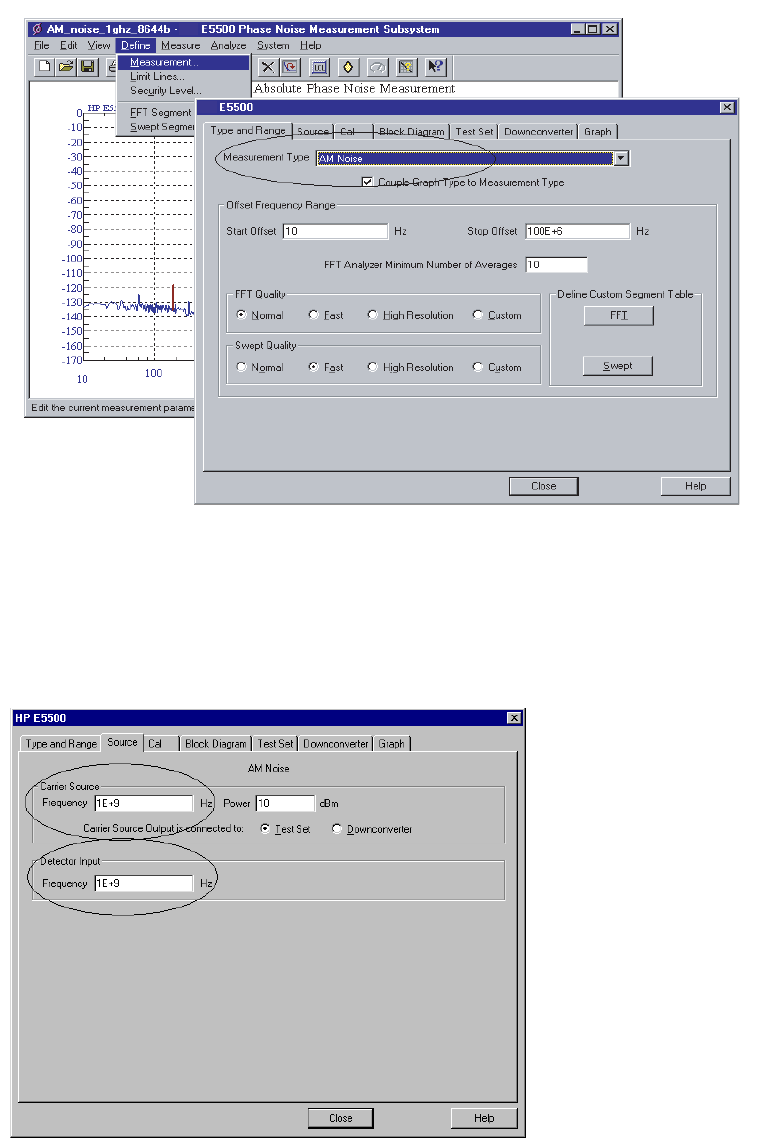The image size is (779, 1138).
Task: Open the Analyze menu
Action: (229, 45)
